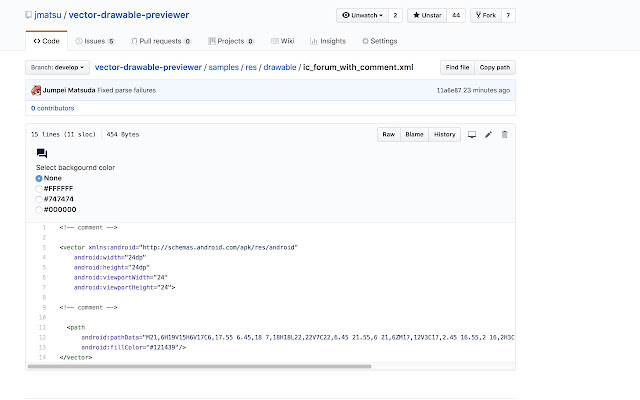View the Raw file
640x400 pixels.
point(389,135)
